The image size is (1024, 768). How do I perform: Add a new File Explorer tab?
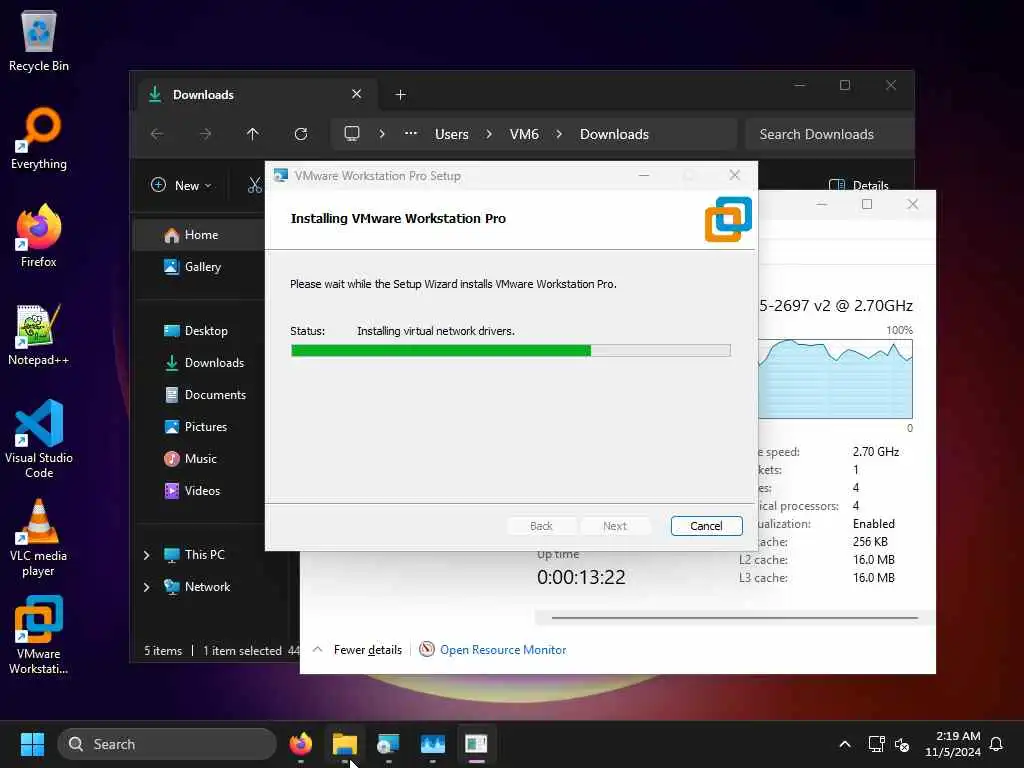point(400,95)
